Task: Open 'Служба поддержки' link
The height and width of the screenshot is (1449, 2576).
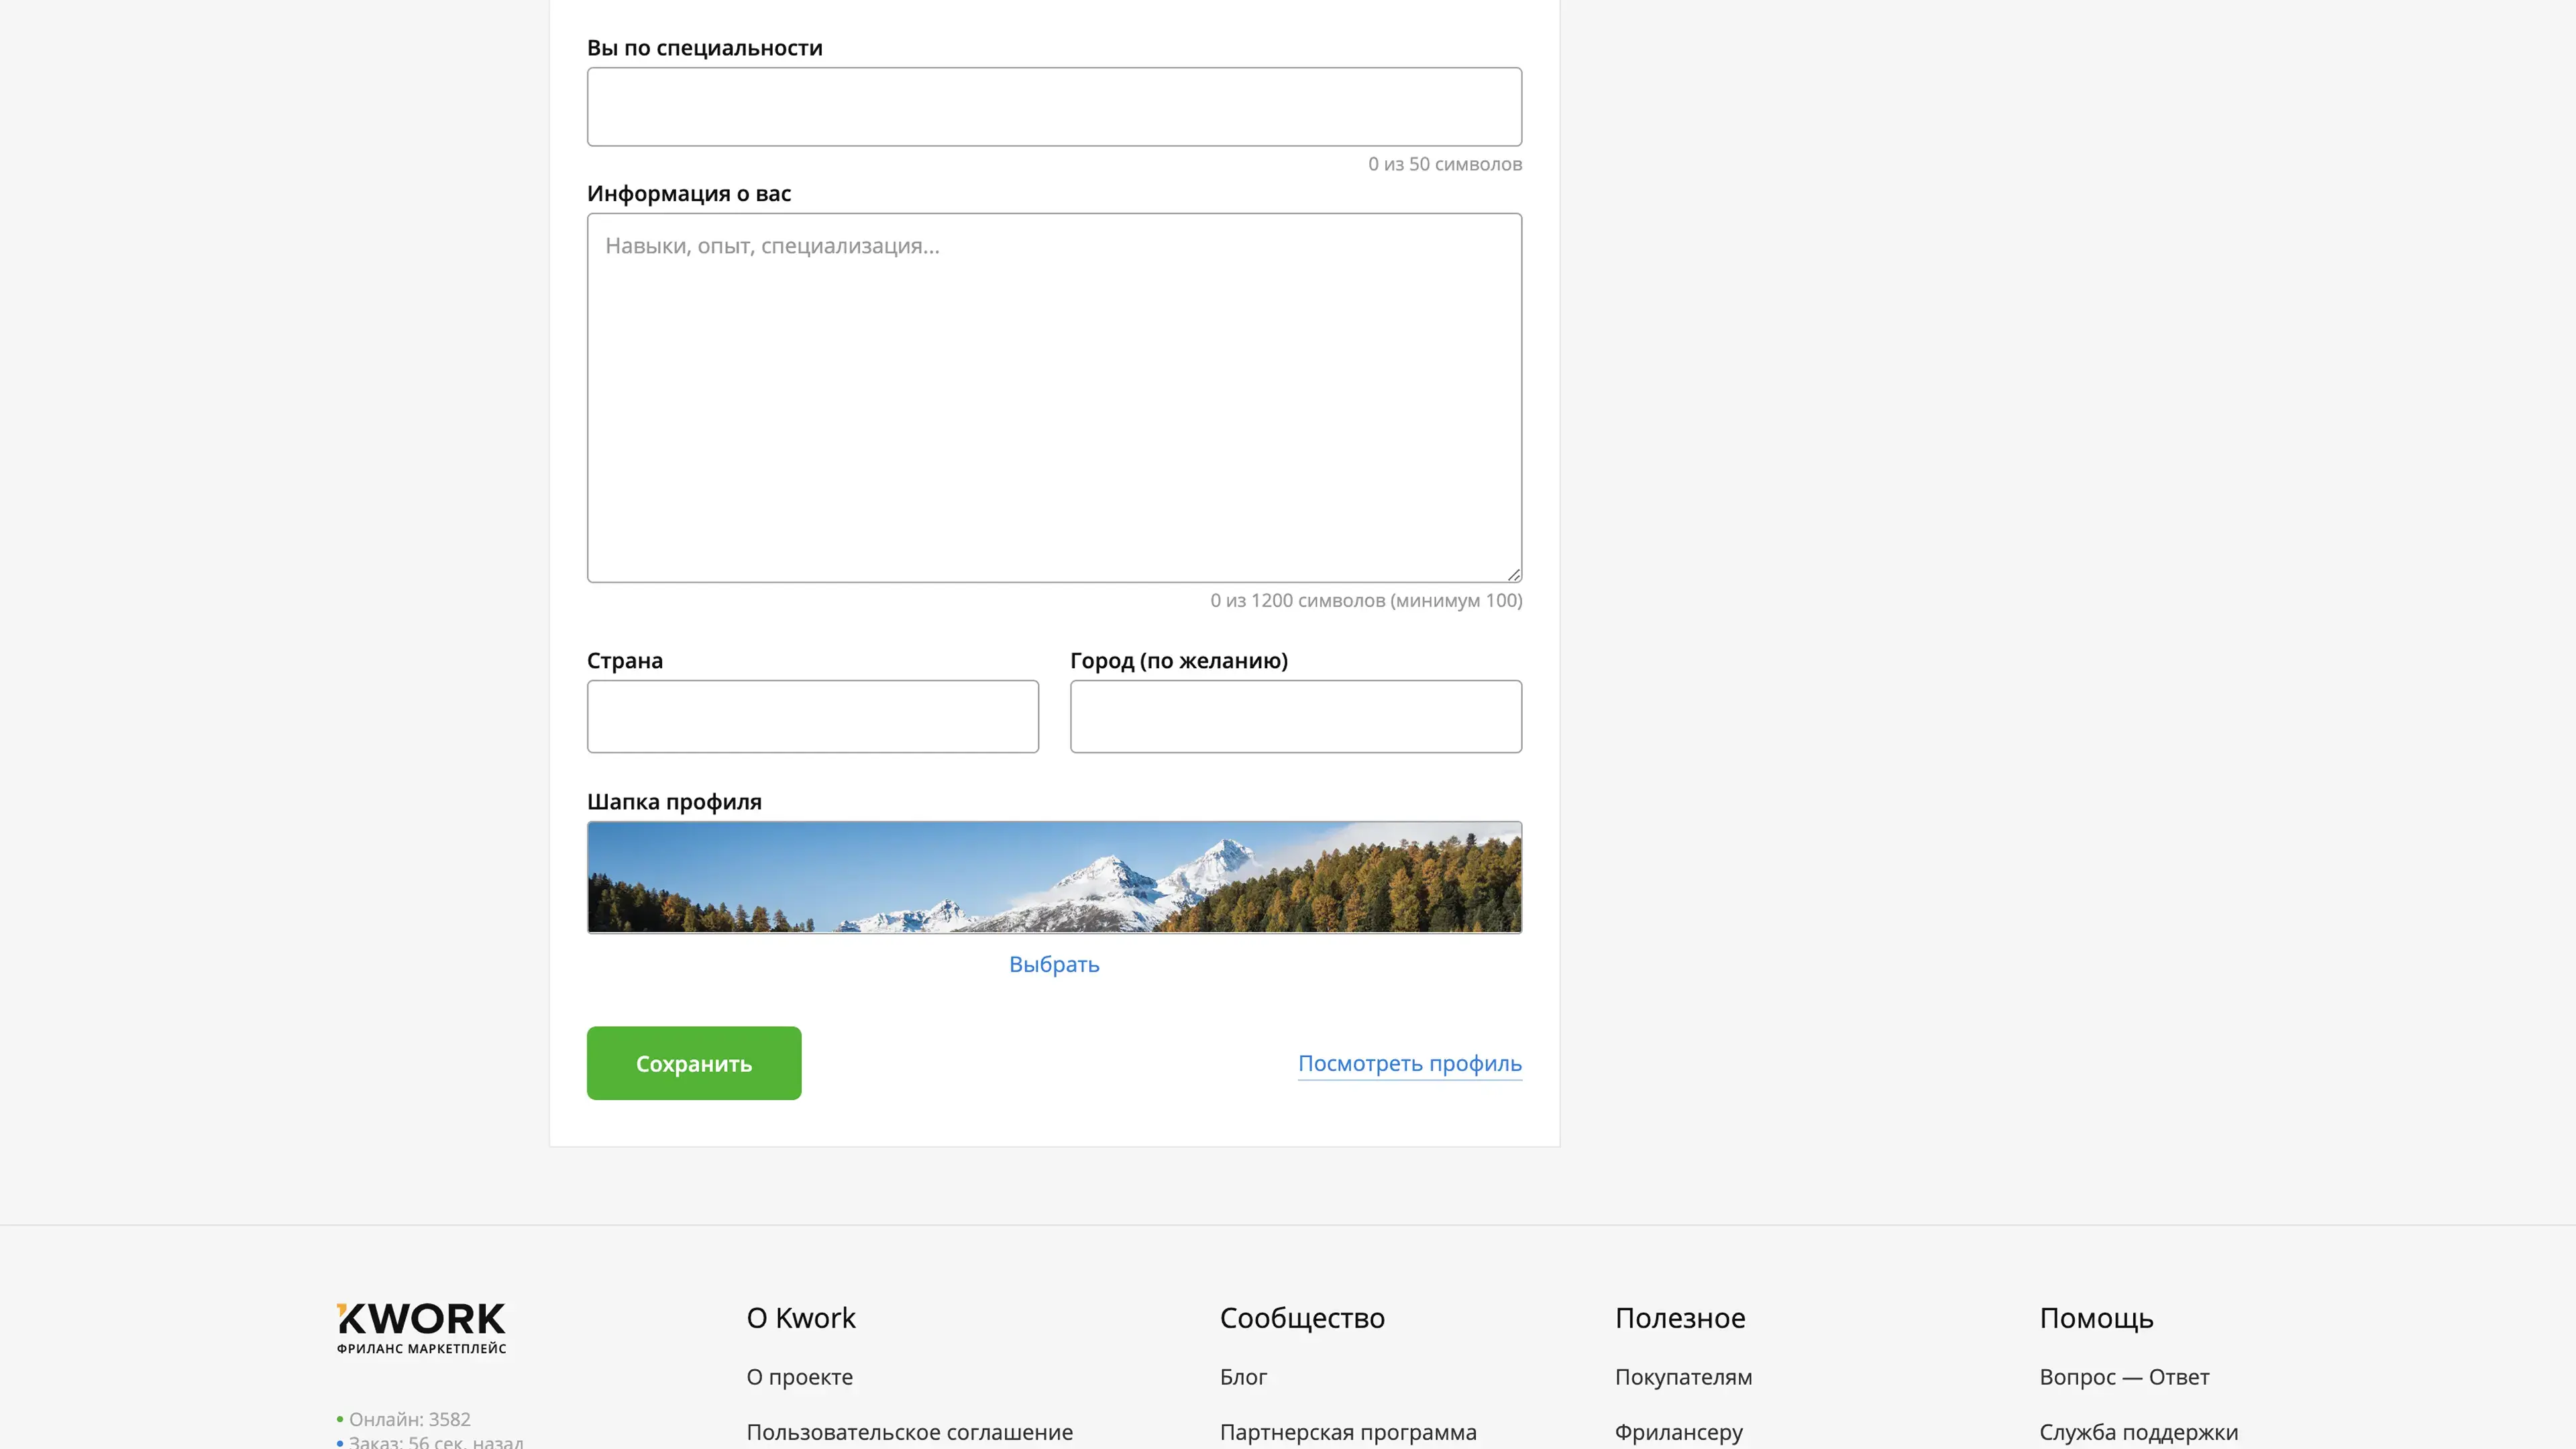Action: pos(2138,1432)
